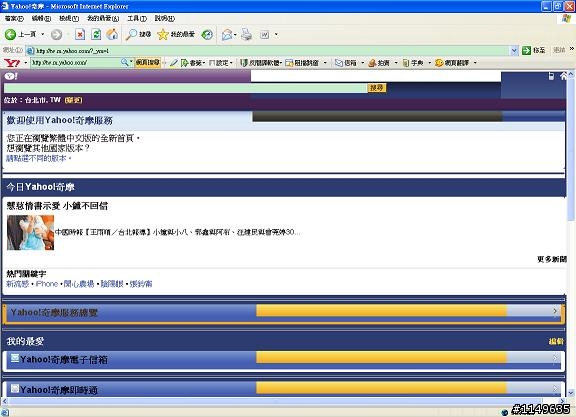The width and height of the screenshot is (576, 417).
Task: Click the 移至 Go button
Action: pos(534,50)
